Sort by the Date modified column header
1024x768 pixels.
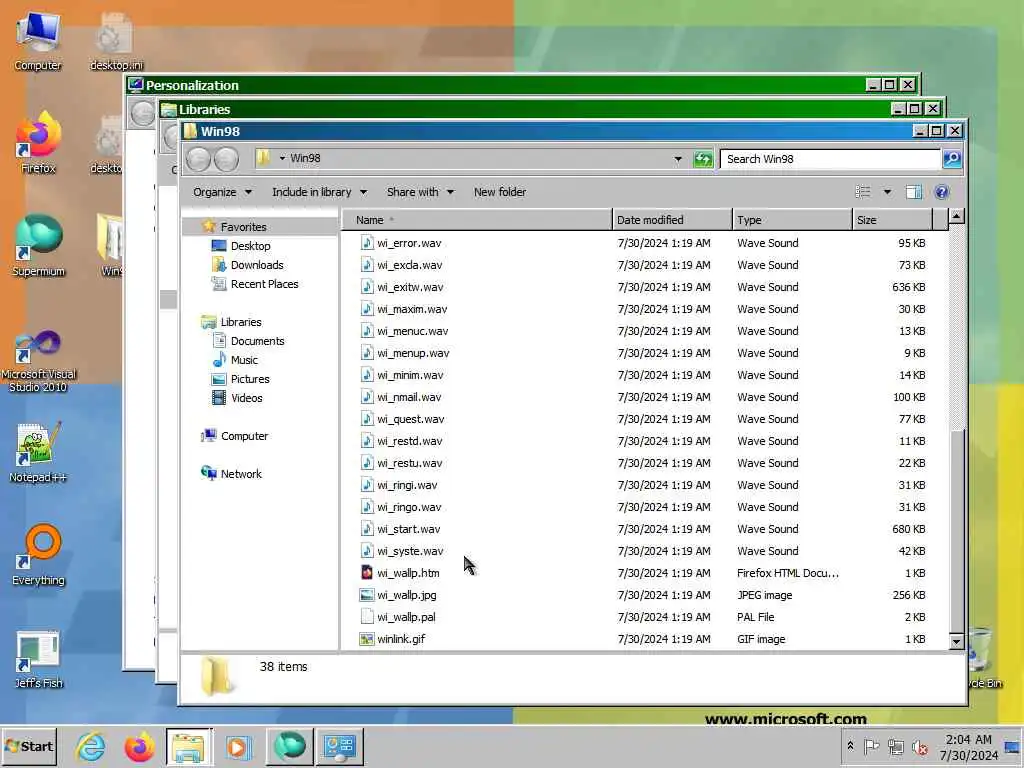click(672, 220)
